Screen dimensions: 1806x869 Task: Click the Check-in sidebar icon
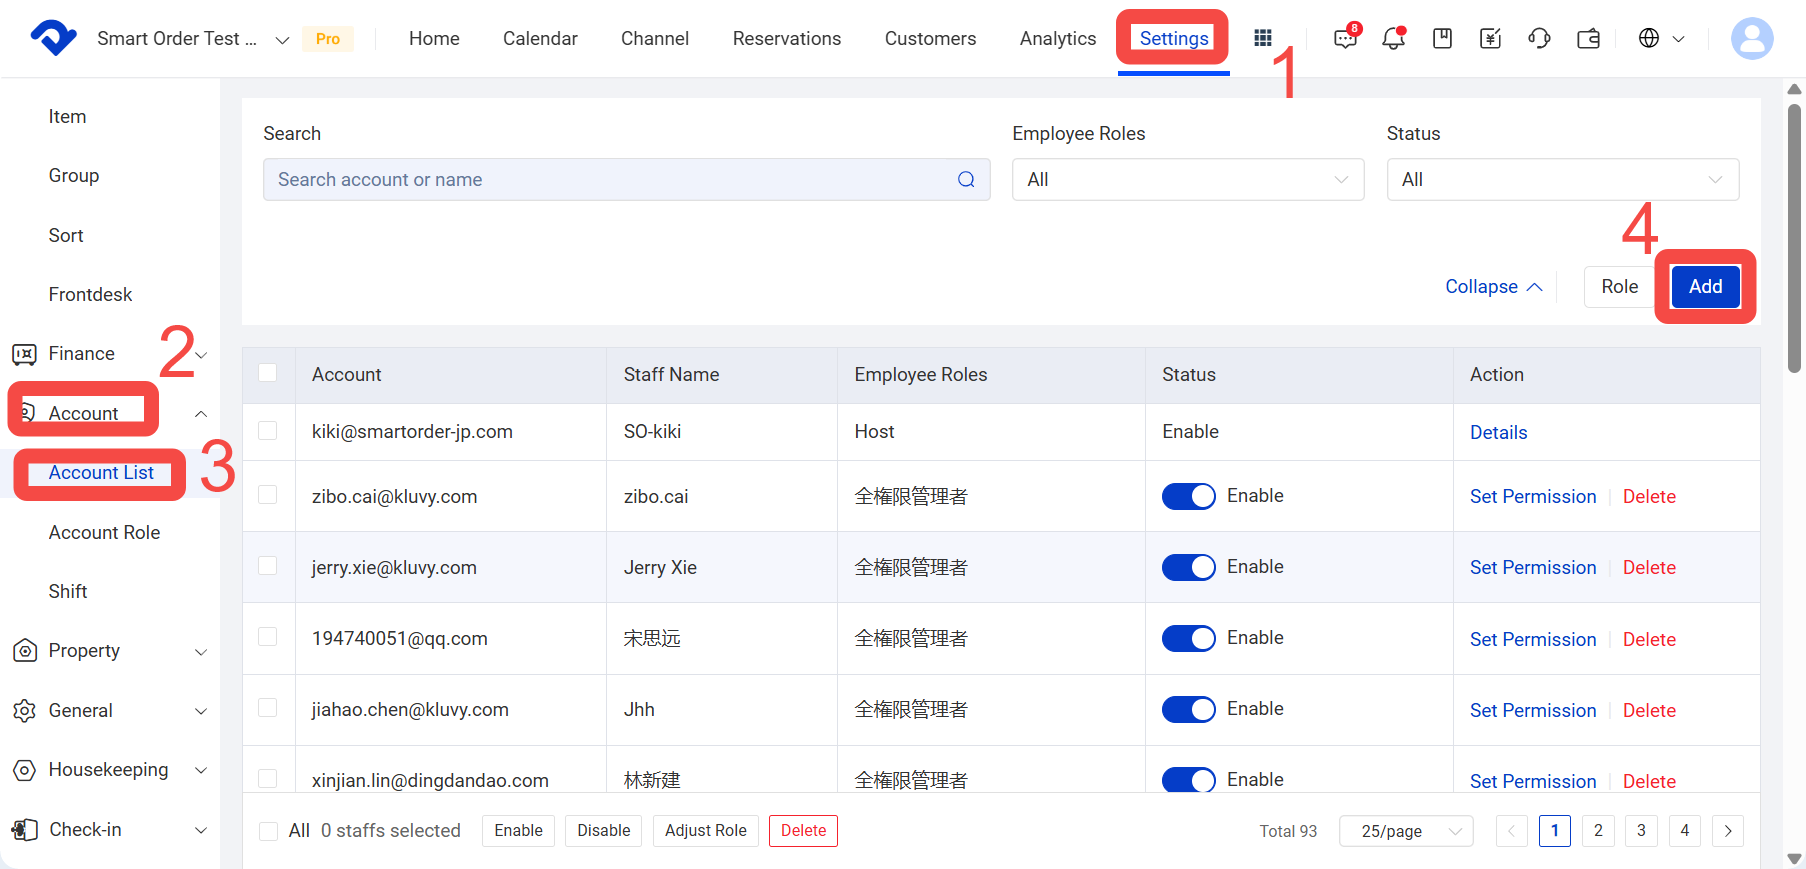tap(25, 830)
